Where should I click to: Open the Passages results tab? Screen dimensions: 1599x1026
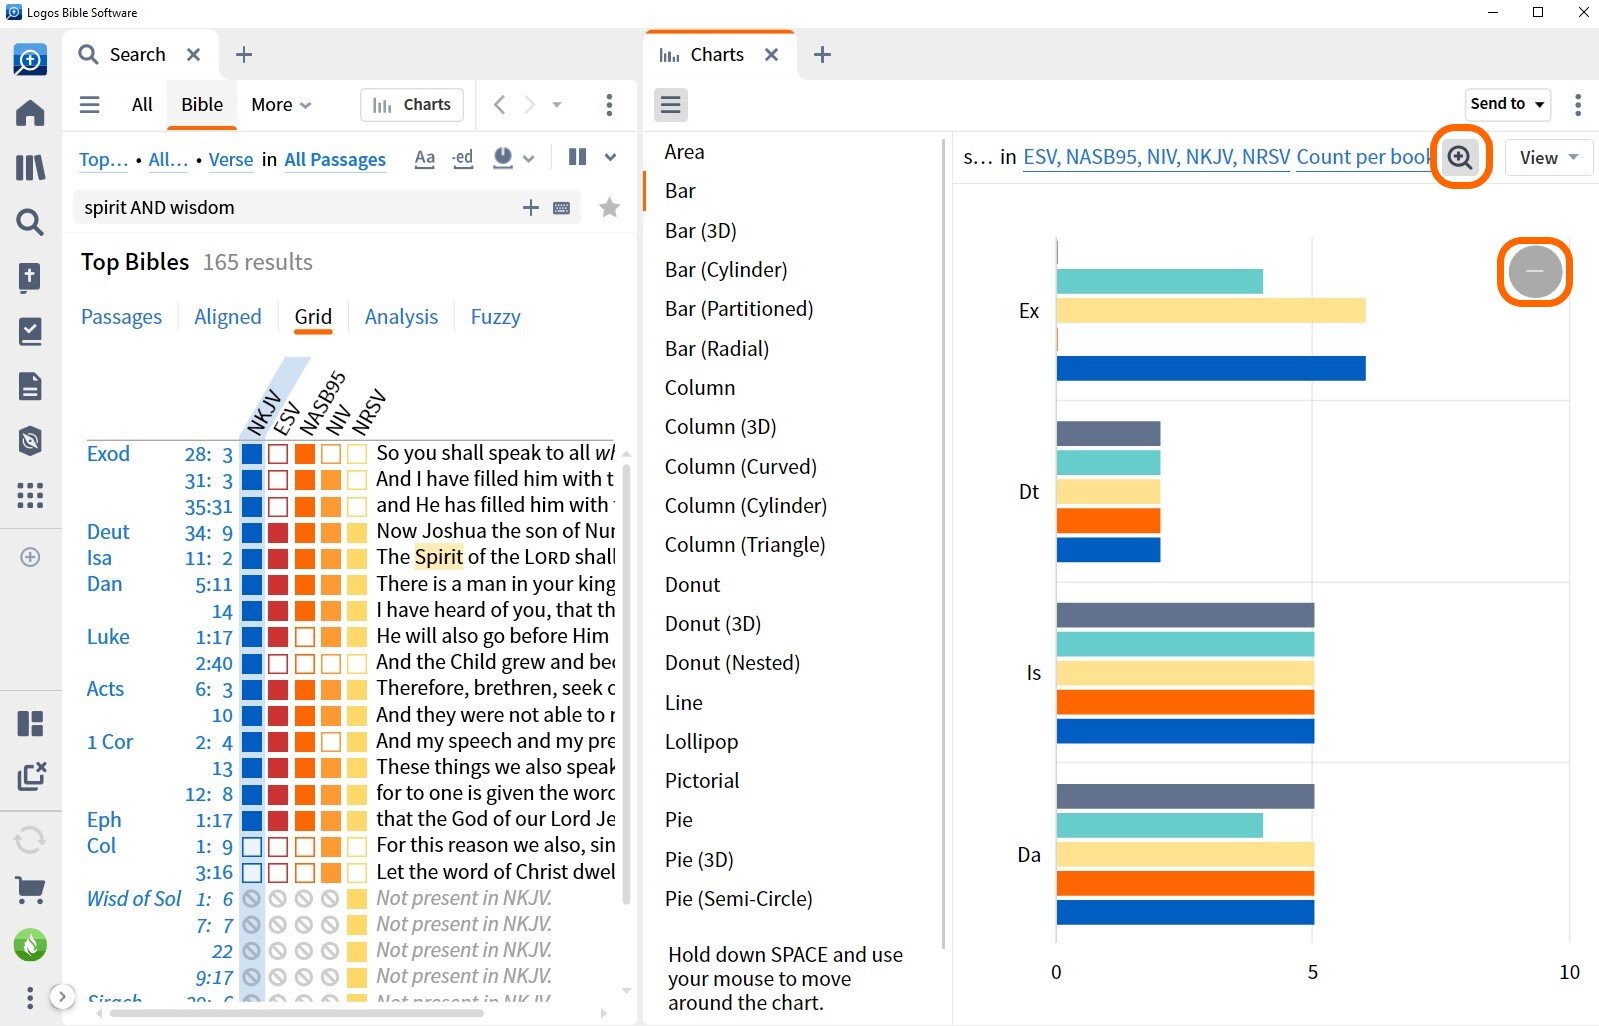tap(121, 317)
